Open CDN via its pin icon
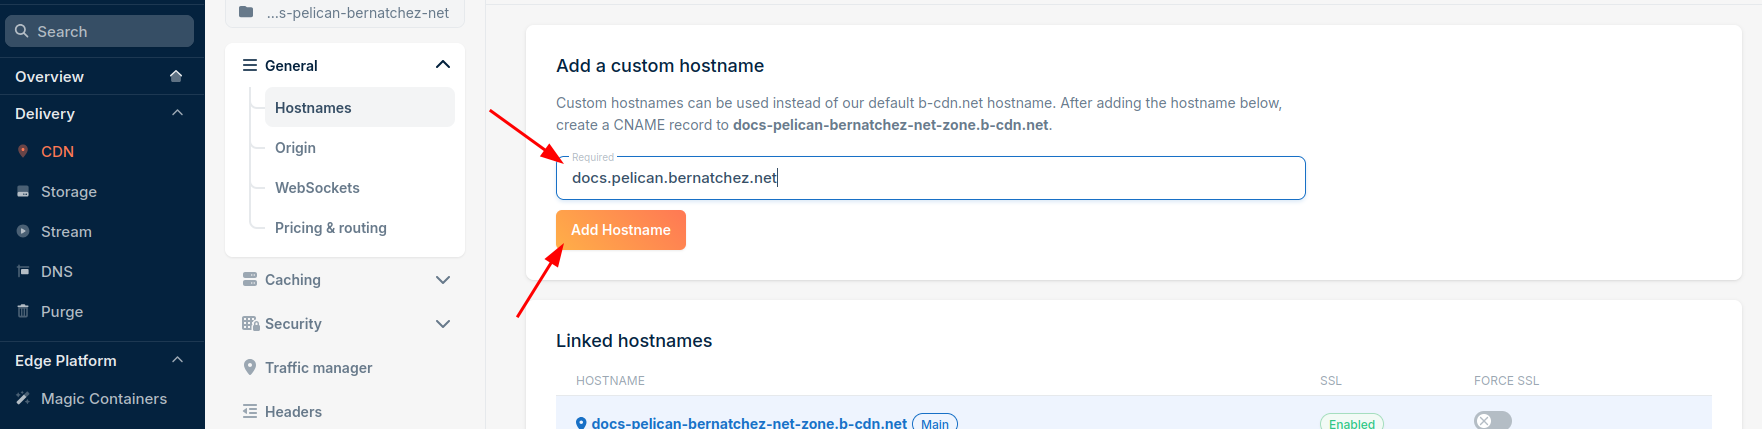This screenshot has height=429, width=1762. (x=23, y=151)
